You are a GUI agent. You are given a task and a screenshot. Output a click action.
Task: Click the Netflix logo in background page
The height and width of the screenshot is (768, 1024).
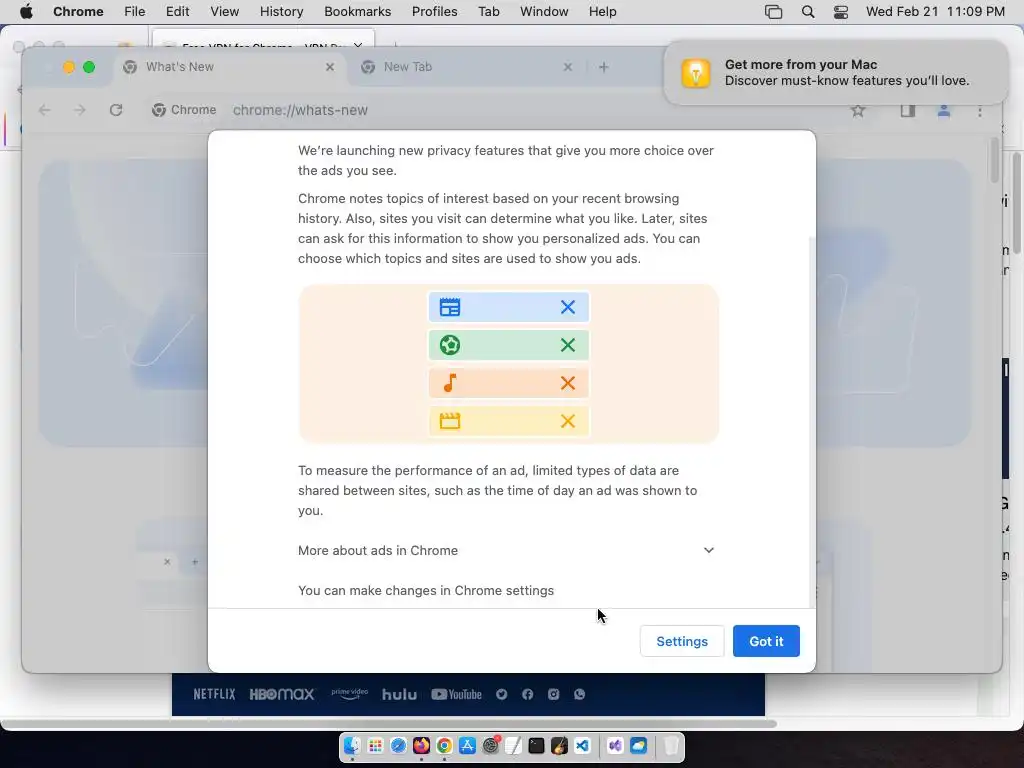tap(214, 694)
